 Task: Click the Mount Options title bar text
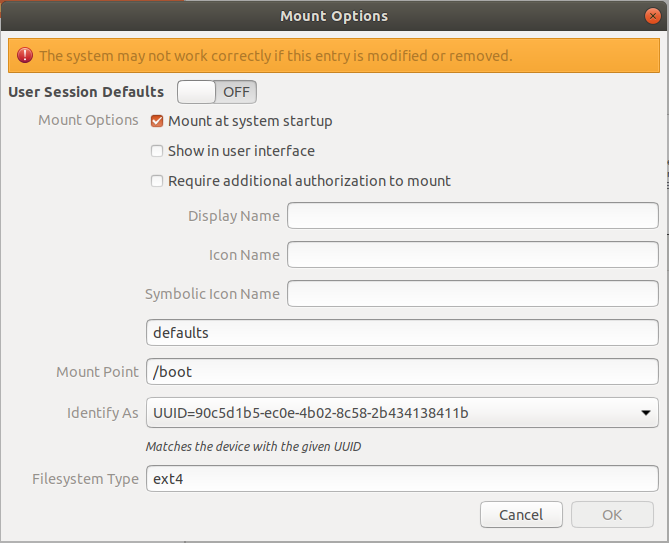pos(334,16)
